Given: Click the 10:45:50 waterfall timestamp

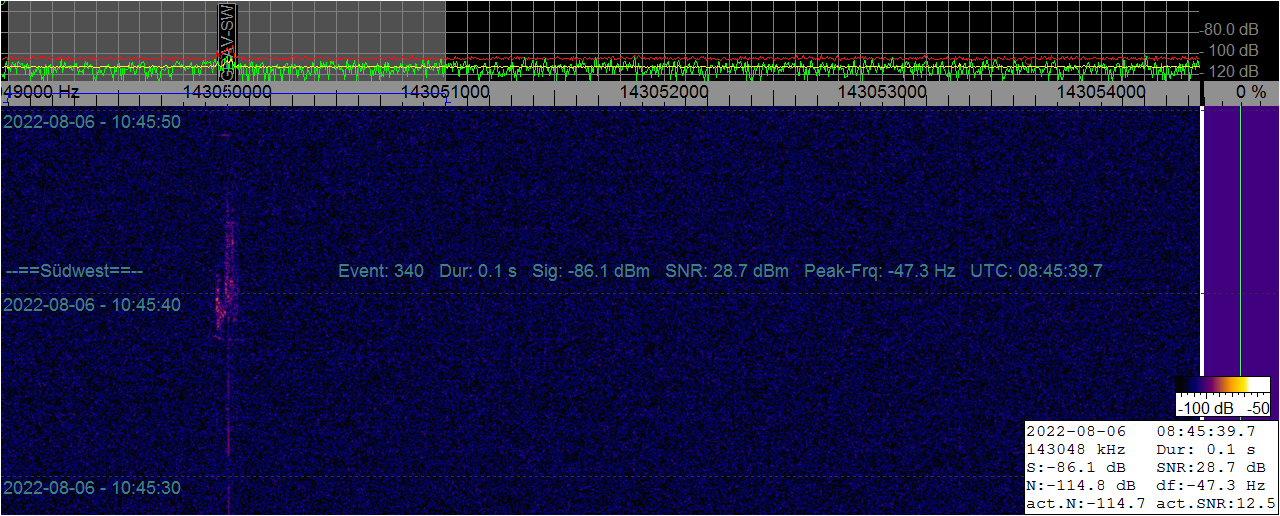Looking at the screenshot, I should pyautogui.click(x=92, y=122).
